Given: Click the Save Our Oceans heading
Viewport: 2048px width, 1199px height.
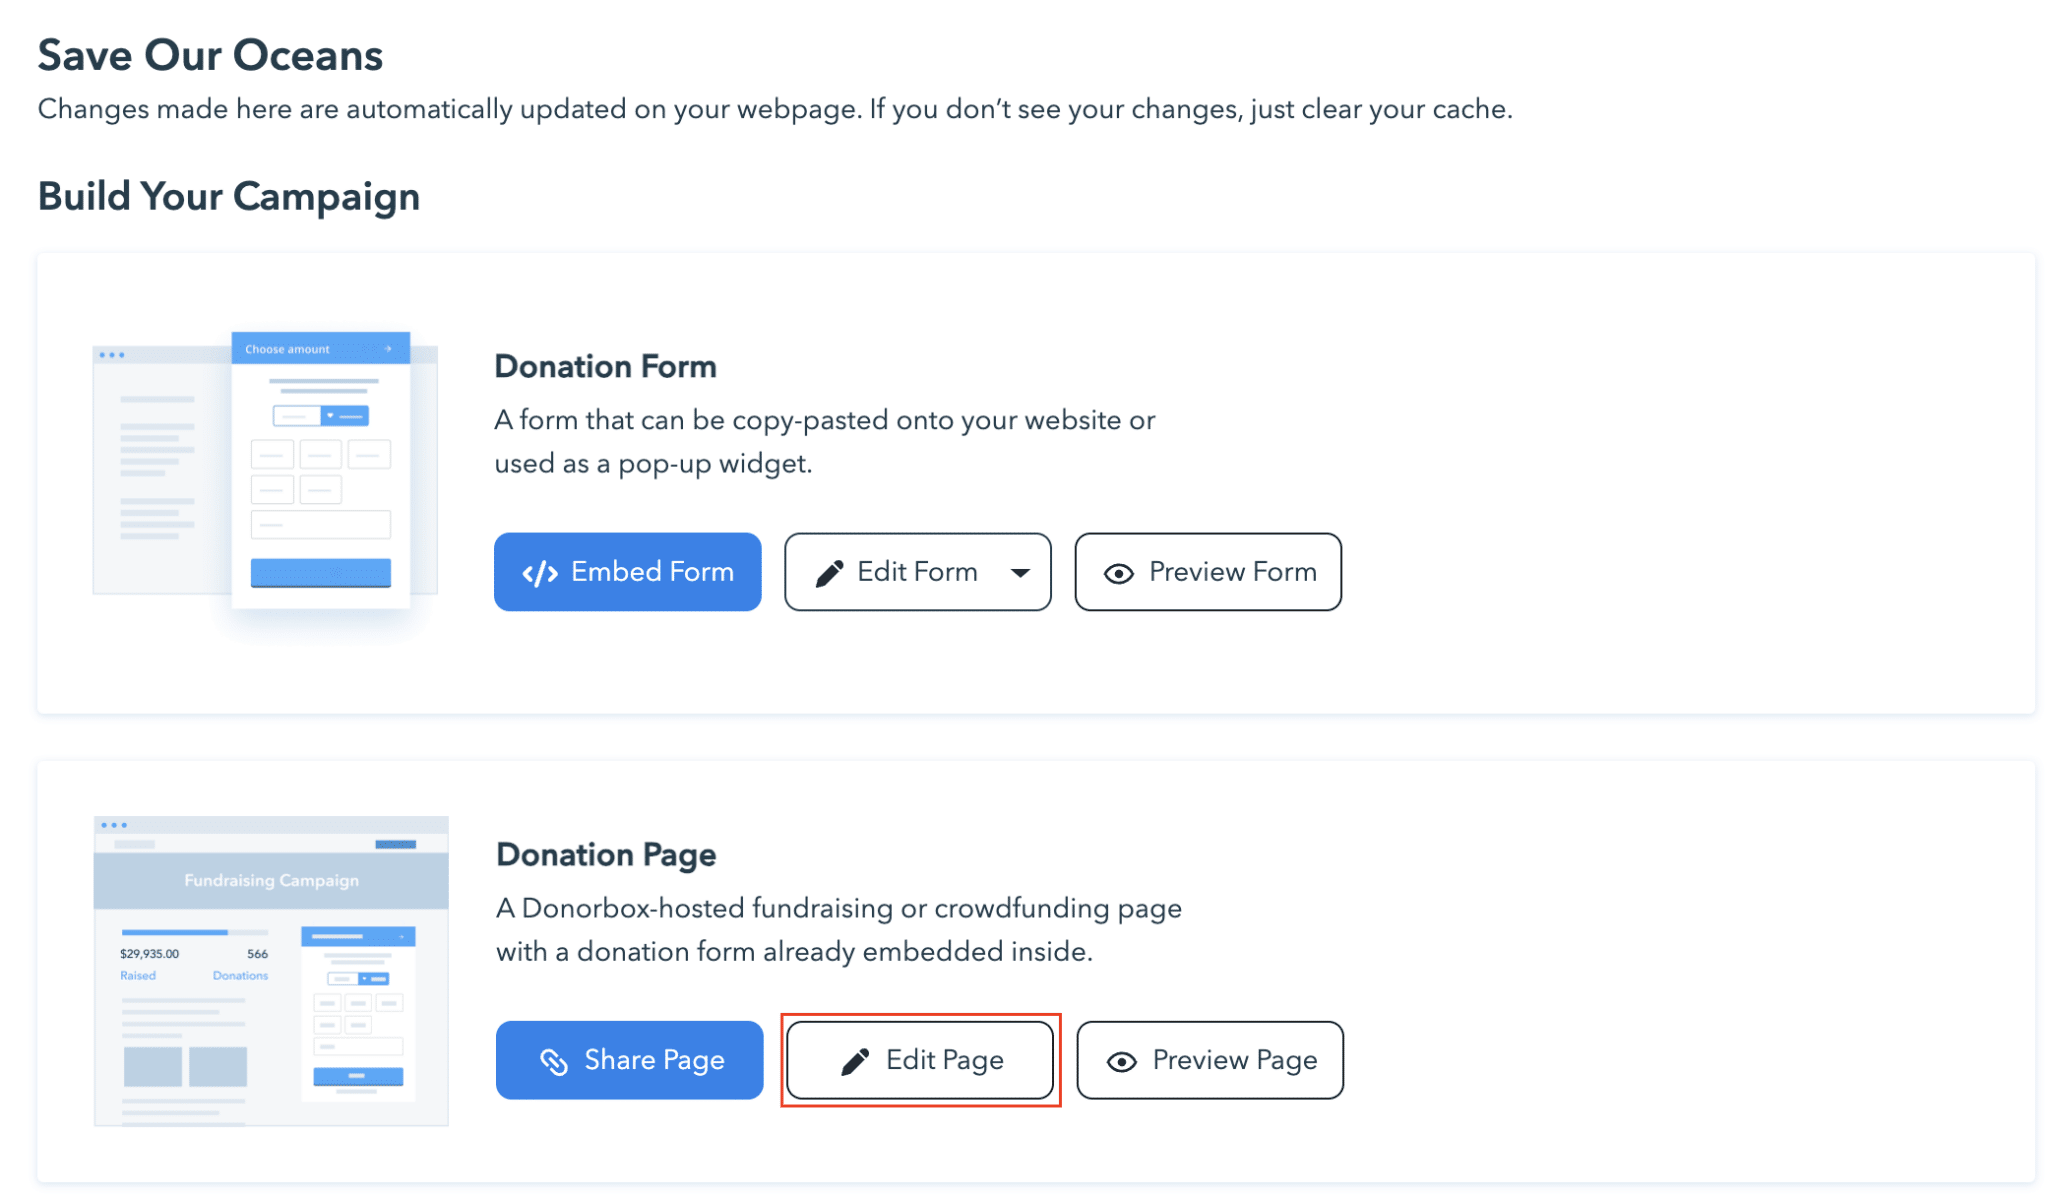Looking at the screenshot, I should (209, 55).
